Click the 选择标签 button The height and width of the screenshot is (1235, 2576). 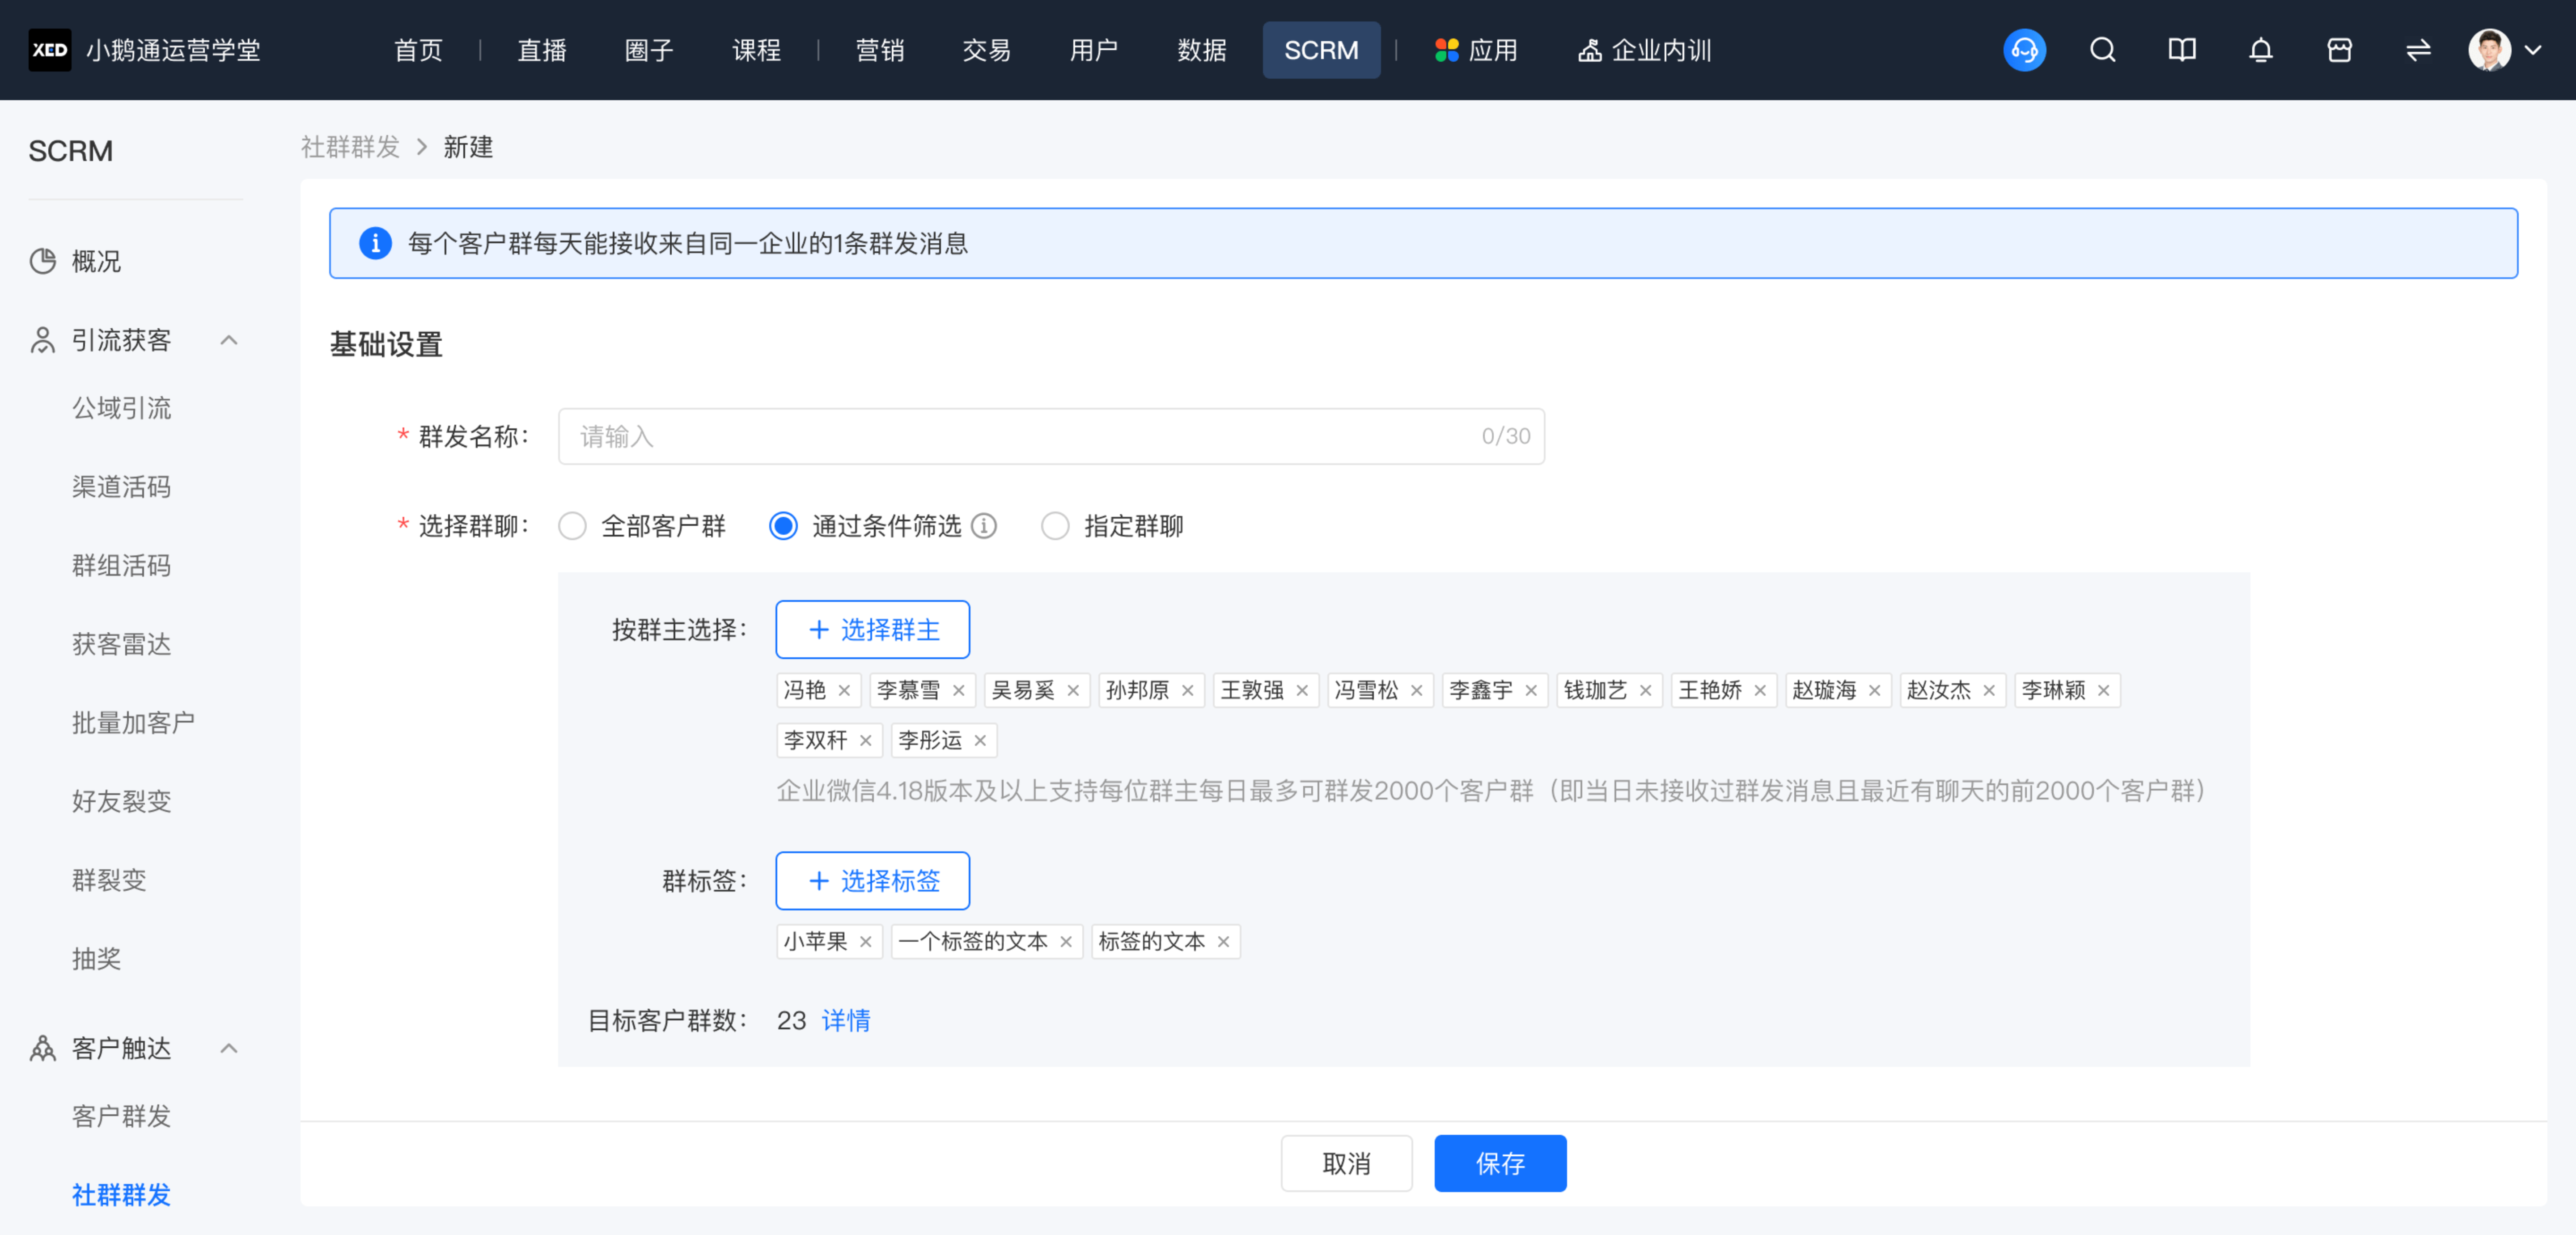872,881
